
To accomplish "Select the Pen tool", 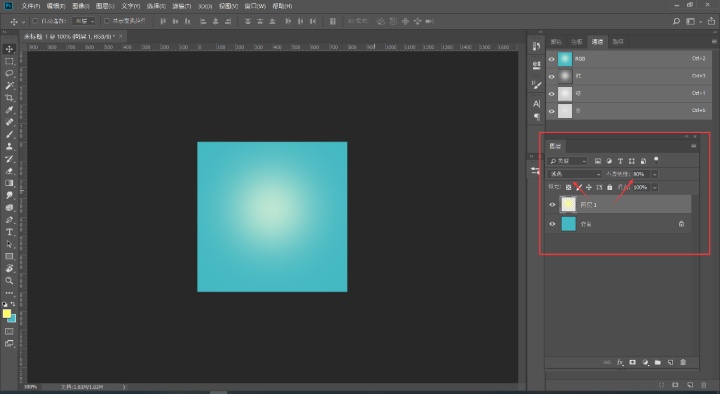I will point(9,220).
